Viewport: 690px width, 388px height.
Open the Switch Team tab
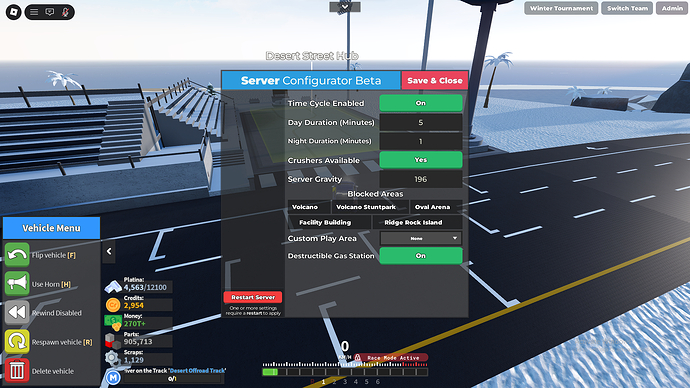pyautogui.click(x=627, y=8)
